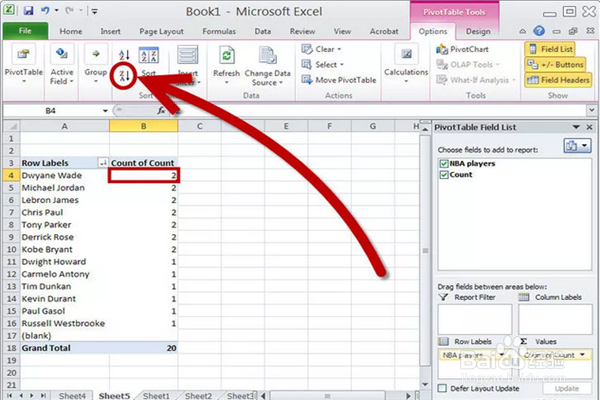Switch to the Data tab
Image resolution: width=600 pixels, height=400 pixels.
coord(262,31)
